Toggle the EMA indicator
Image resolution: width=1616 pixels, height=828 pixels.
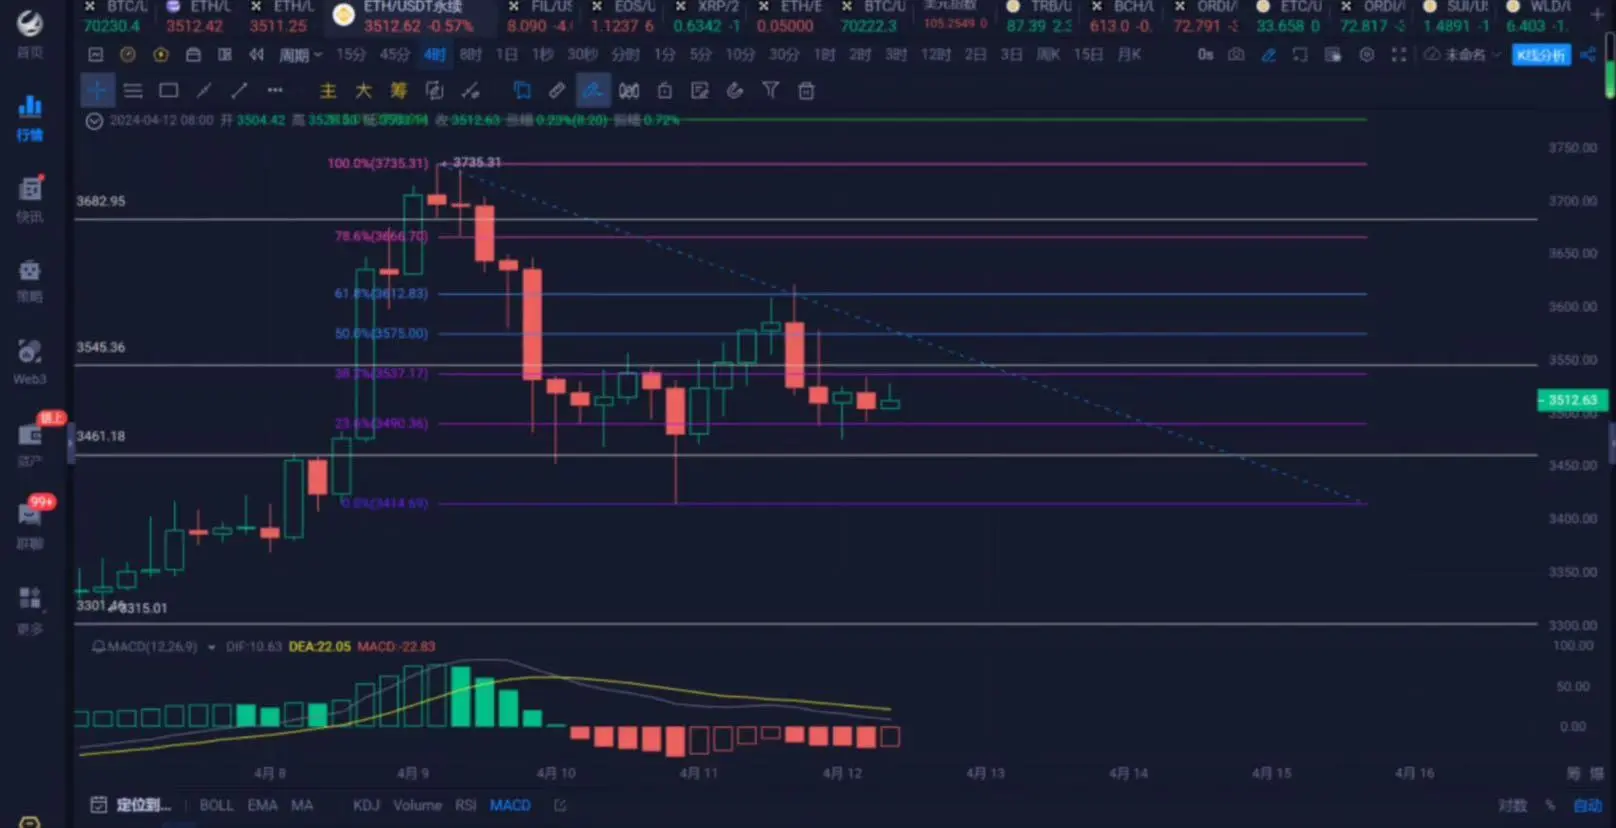(262, 805)
